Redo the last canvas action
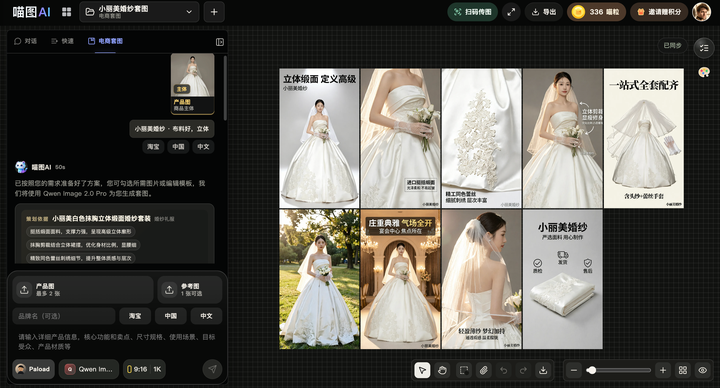The width and height of the screenshot is (720, 388). click(523, 370)
